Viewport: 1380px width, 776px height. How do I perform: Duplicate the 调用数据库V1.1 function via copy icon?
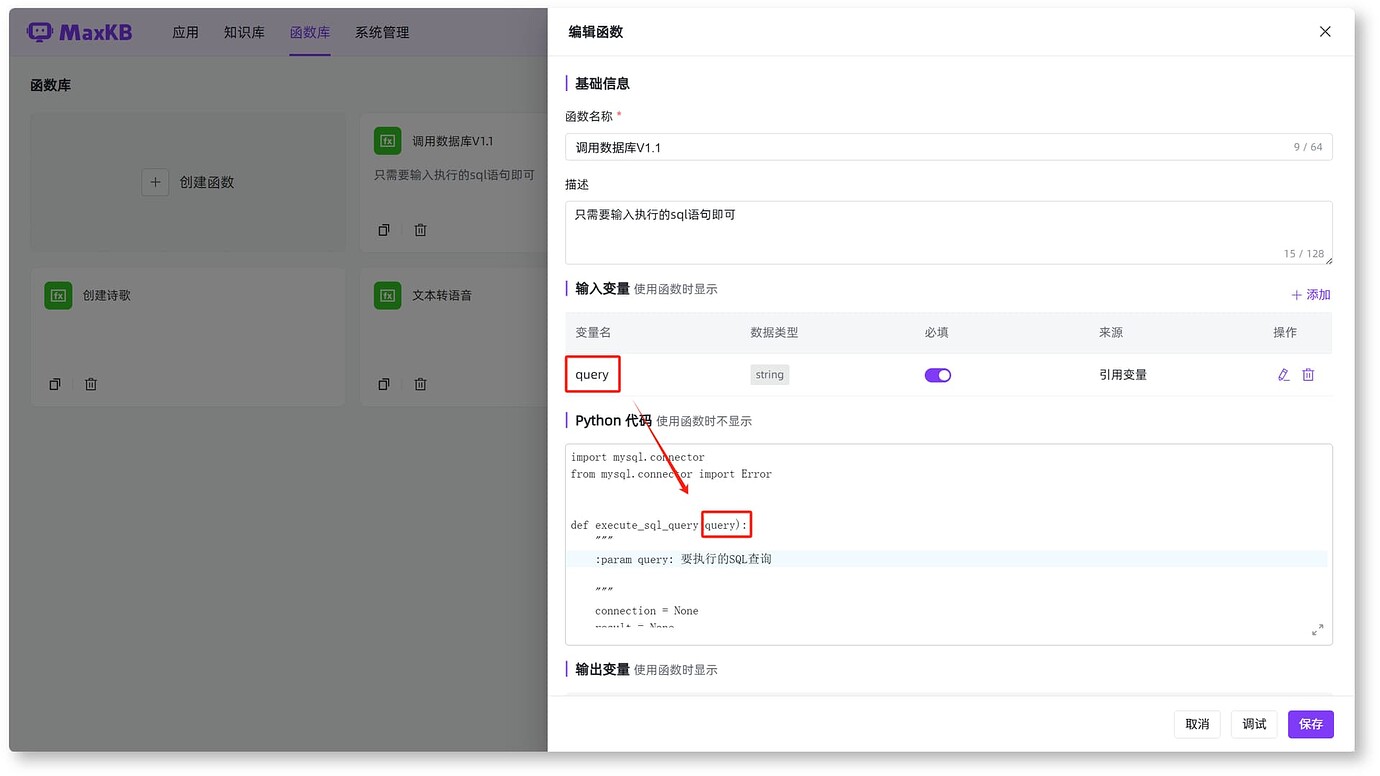point(384,229)
